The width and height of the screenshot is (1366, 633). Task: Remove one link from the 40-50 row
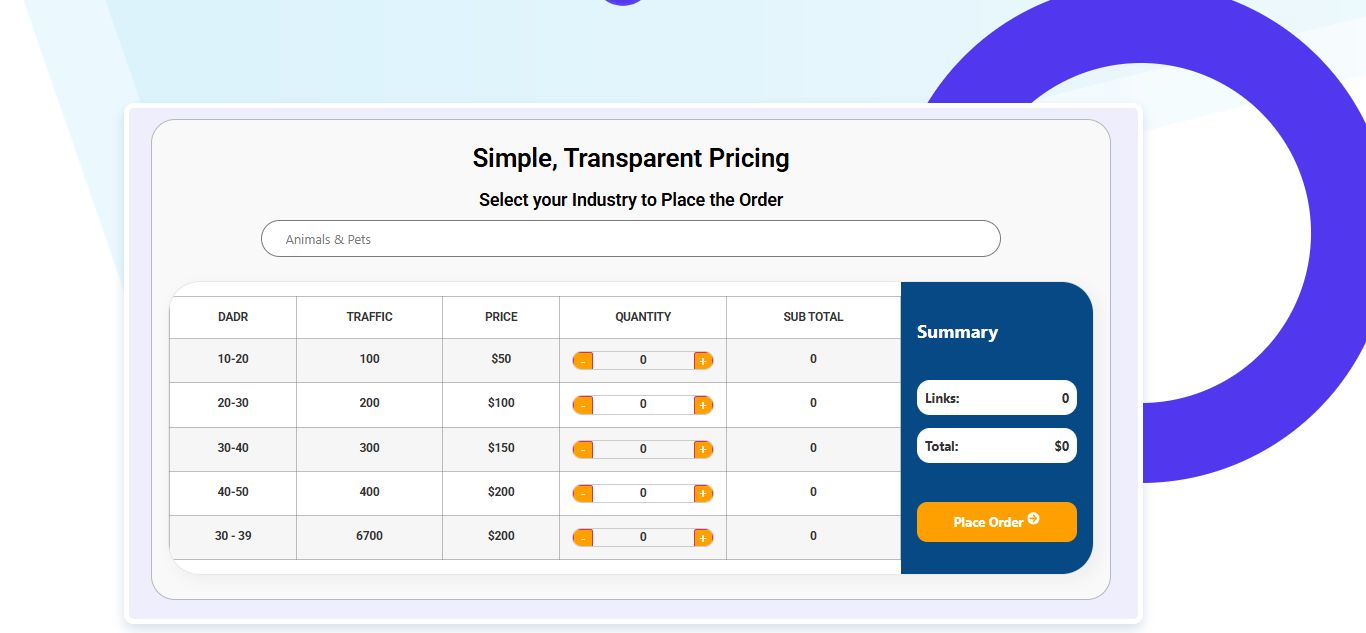(583, 493)
